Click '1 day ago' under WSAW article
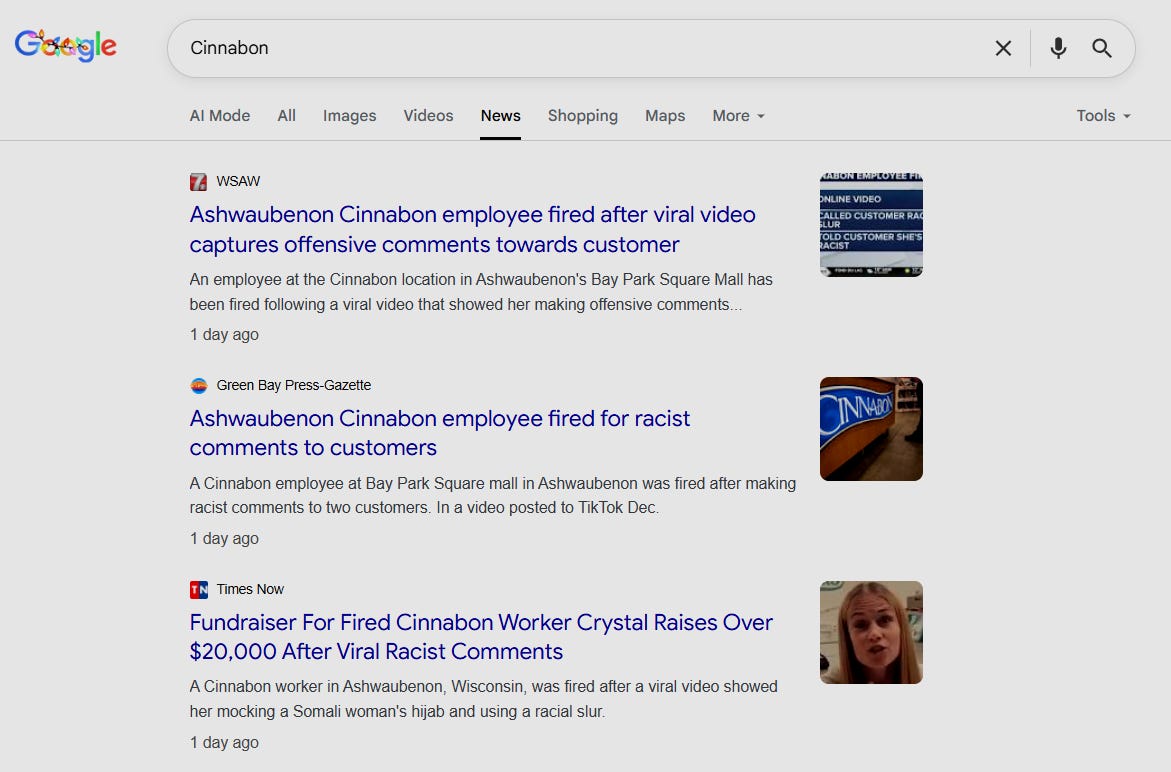 (x=224, y=334)
